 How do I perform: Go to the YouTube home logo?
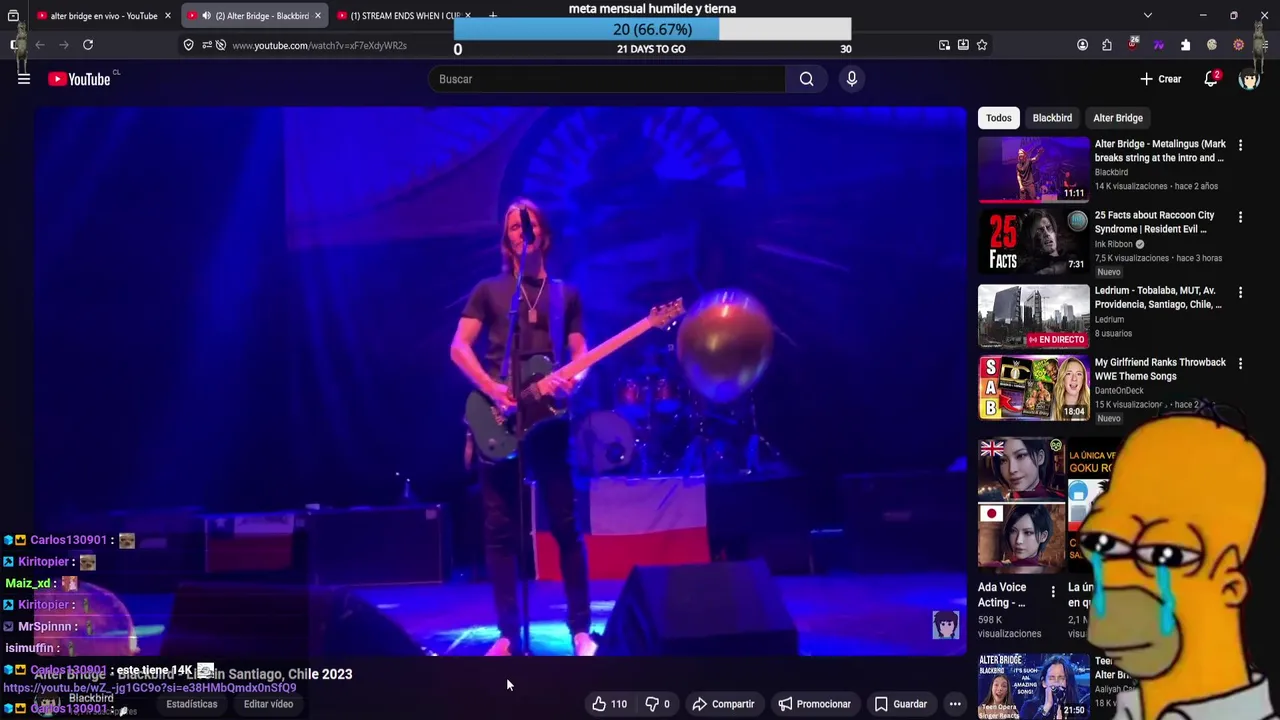80,79
